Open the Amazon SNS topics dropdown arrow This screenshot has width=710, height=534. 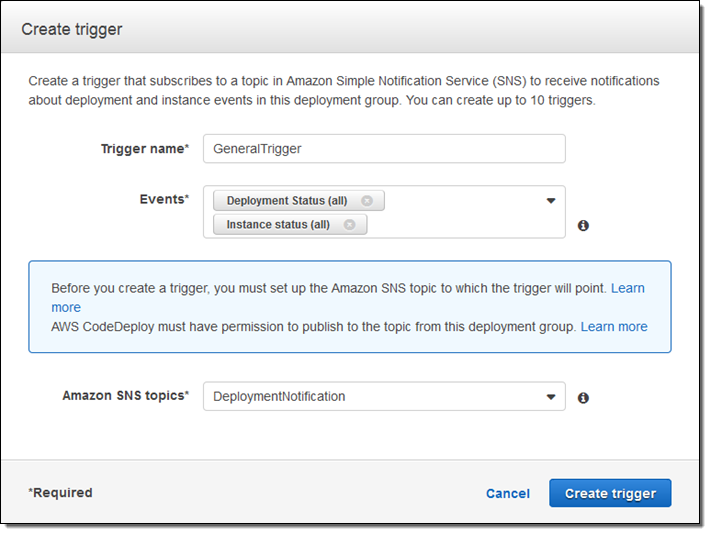550,397
